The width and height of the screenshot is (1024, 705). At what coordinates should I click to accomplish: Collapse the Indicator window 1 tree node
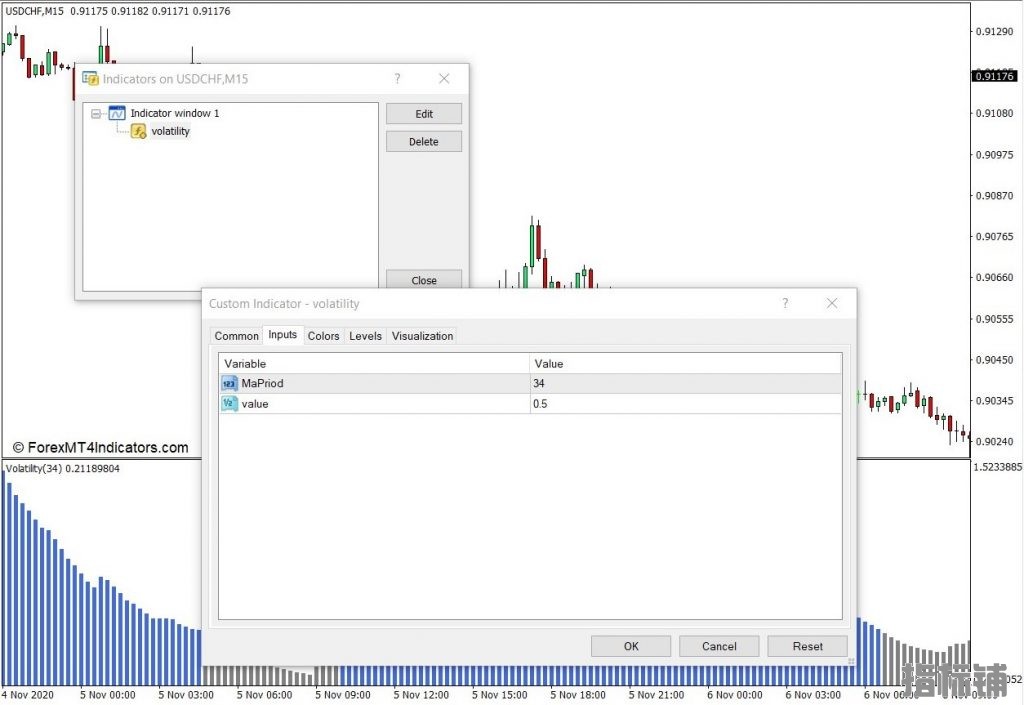(96, 114)
